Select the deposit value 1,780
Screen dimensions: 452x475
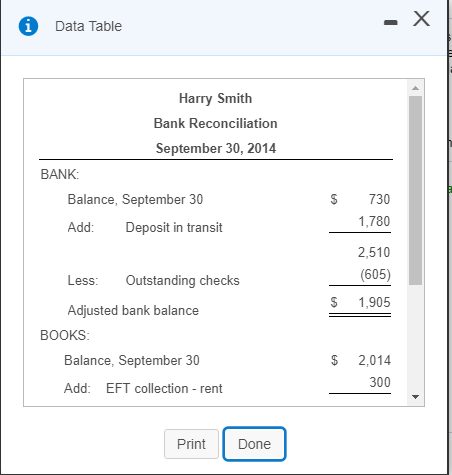pyautogui.click(x=374, y=221)
